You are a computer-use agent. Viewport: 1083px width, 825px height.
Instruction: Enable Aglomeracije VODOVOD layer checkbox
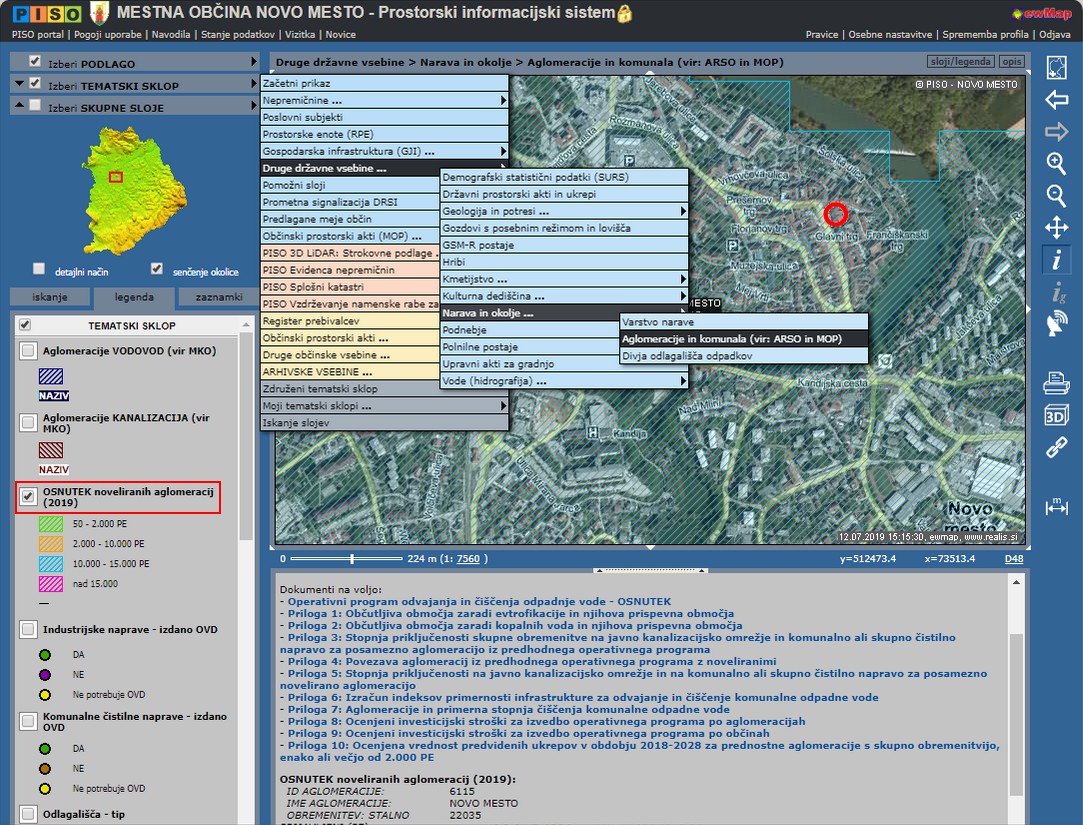[28, 351]
